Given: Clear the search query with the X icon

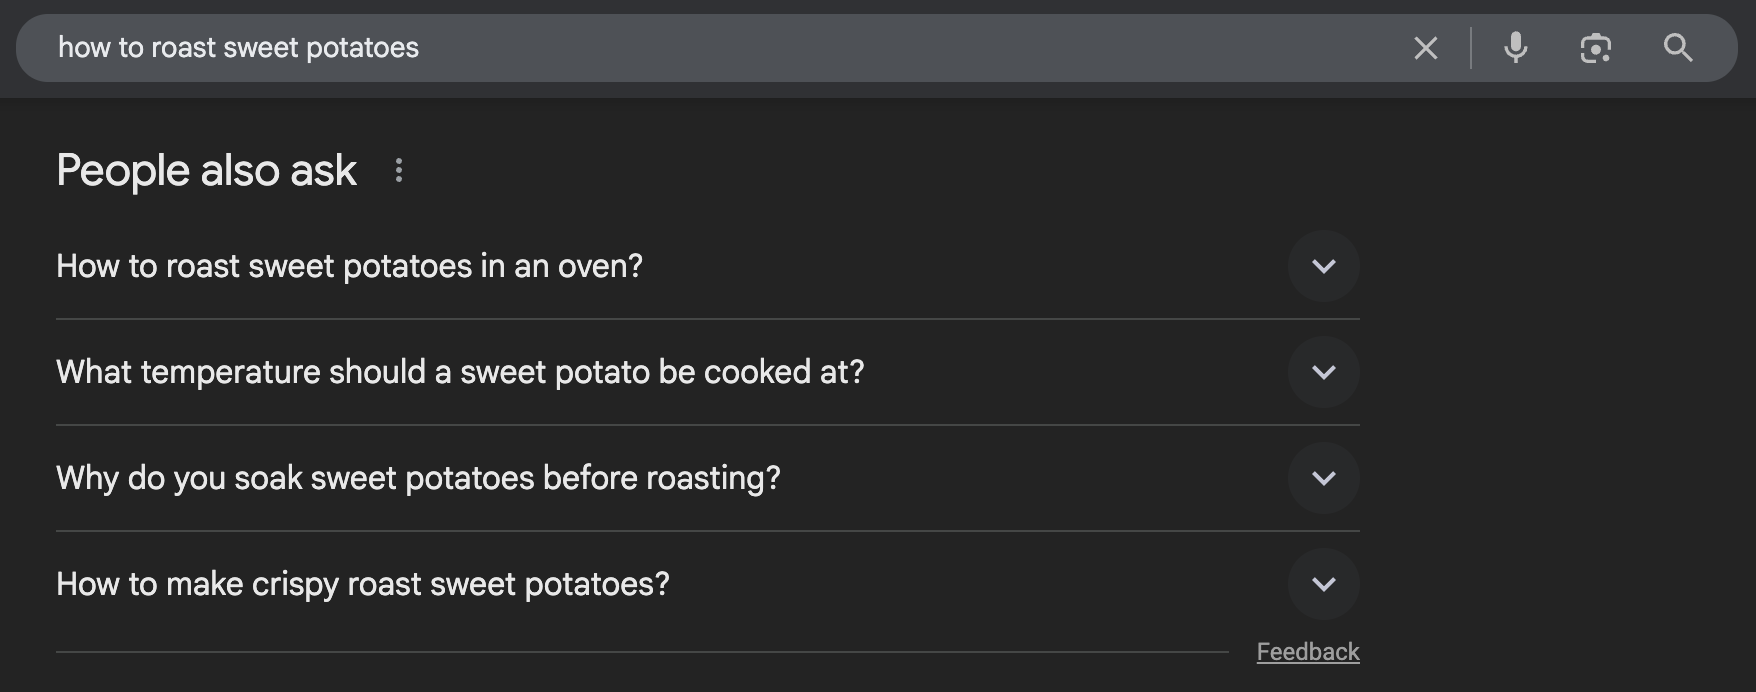Looking at the screenshot, I should click(1426, 48).
